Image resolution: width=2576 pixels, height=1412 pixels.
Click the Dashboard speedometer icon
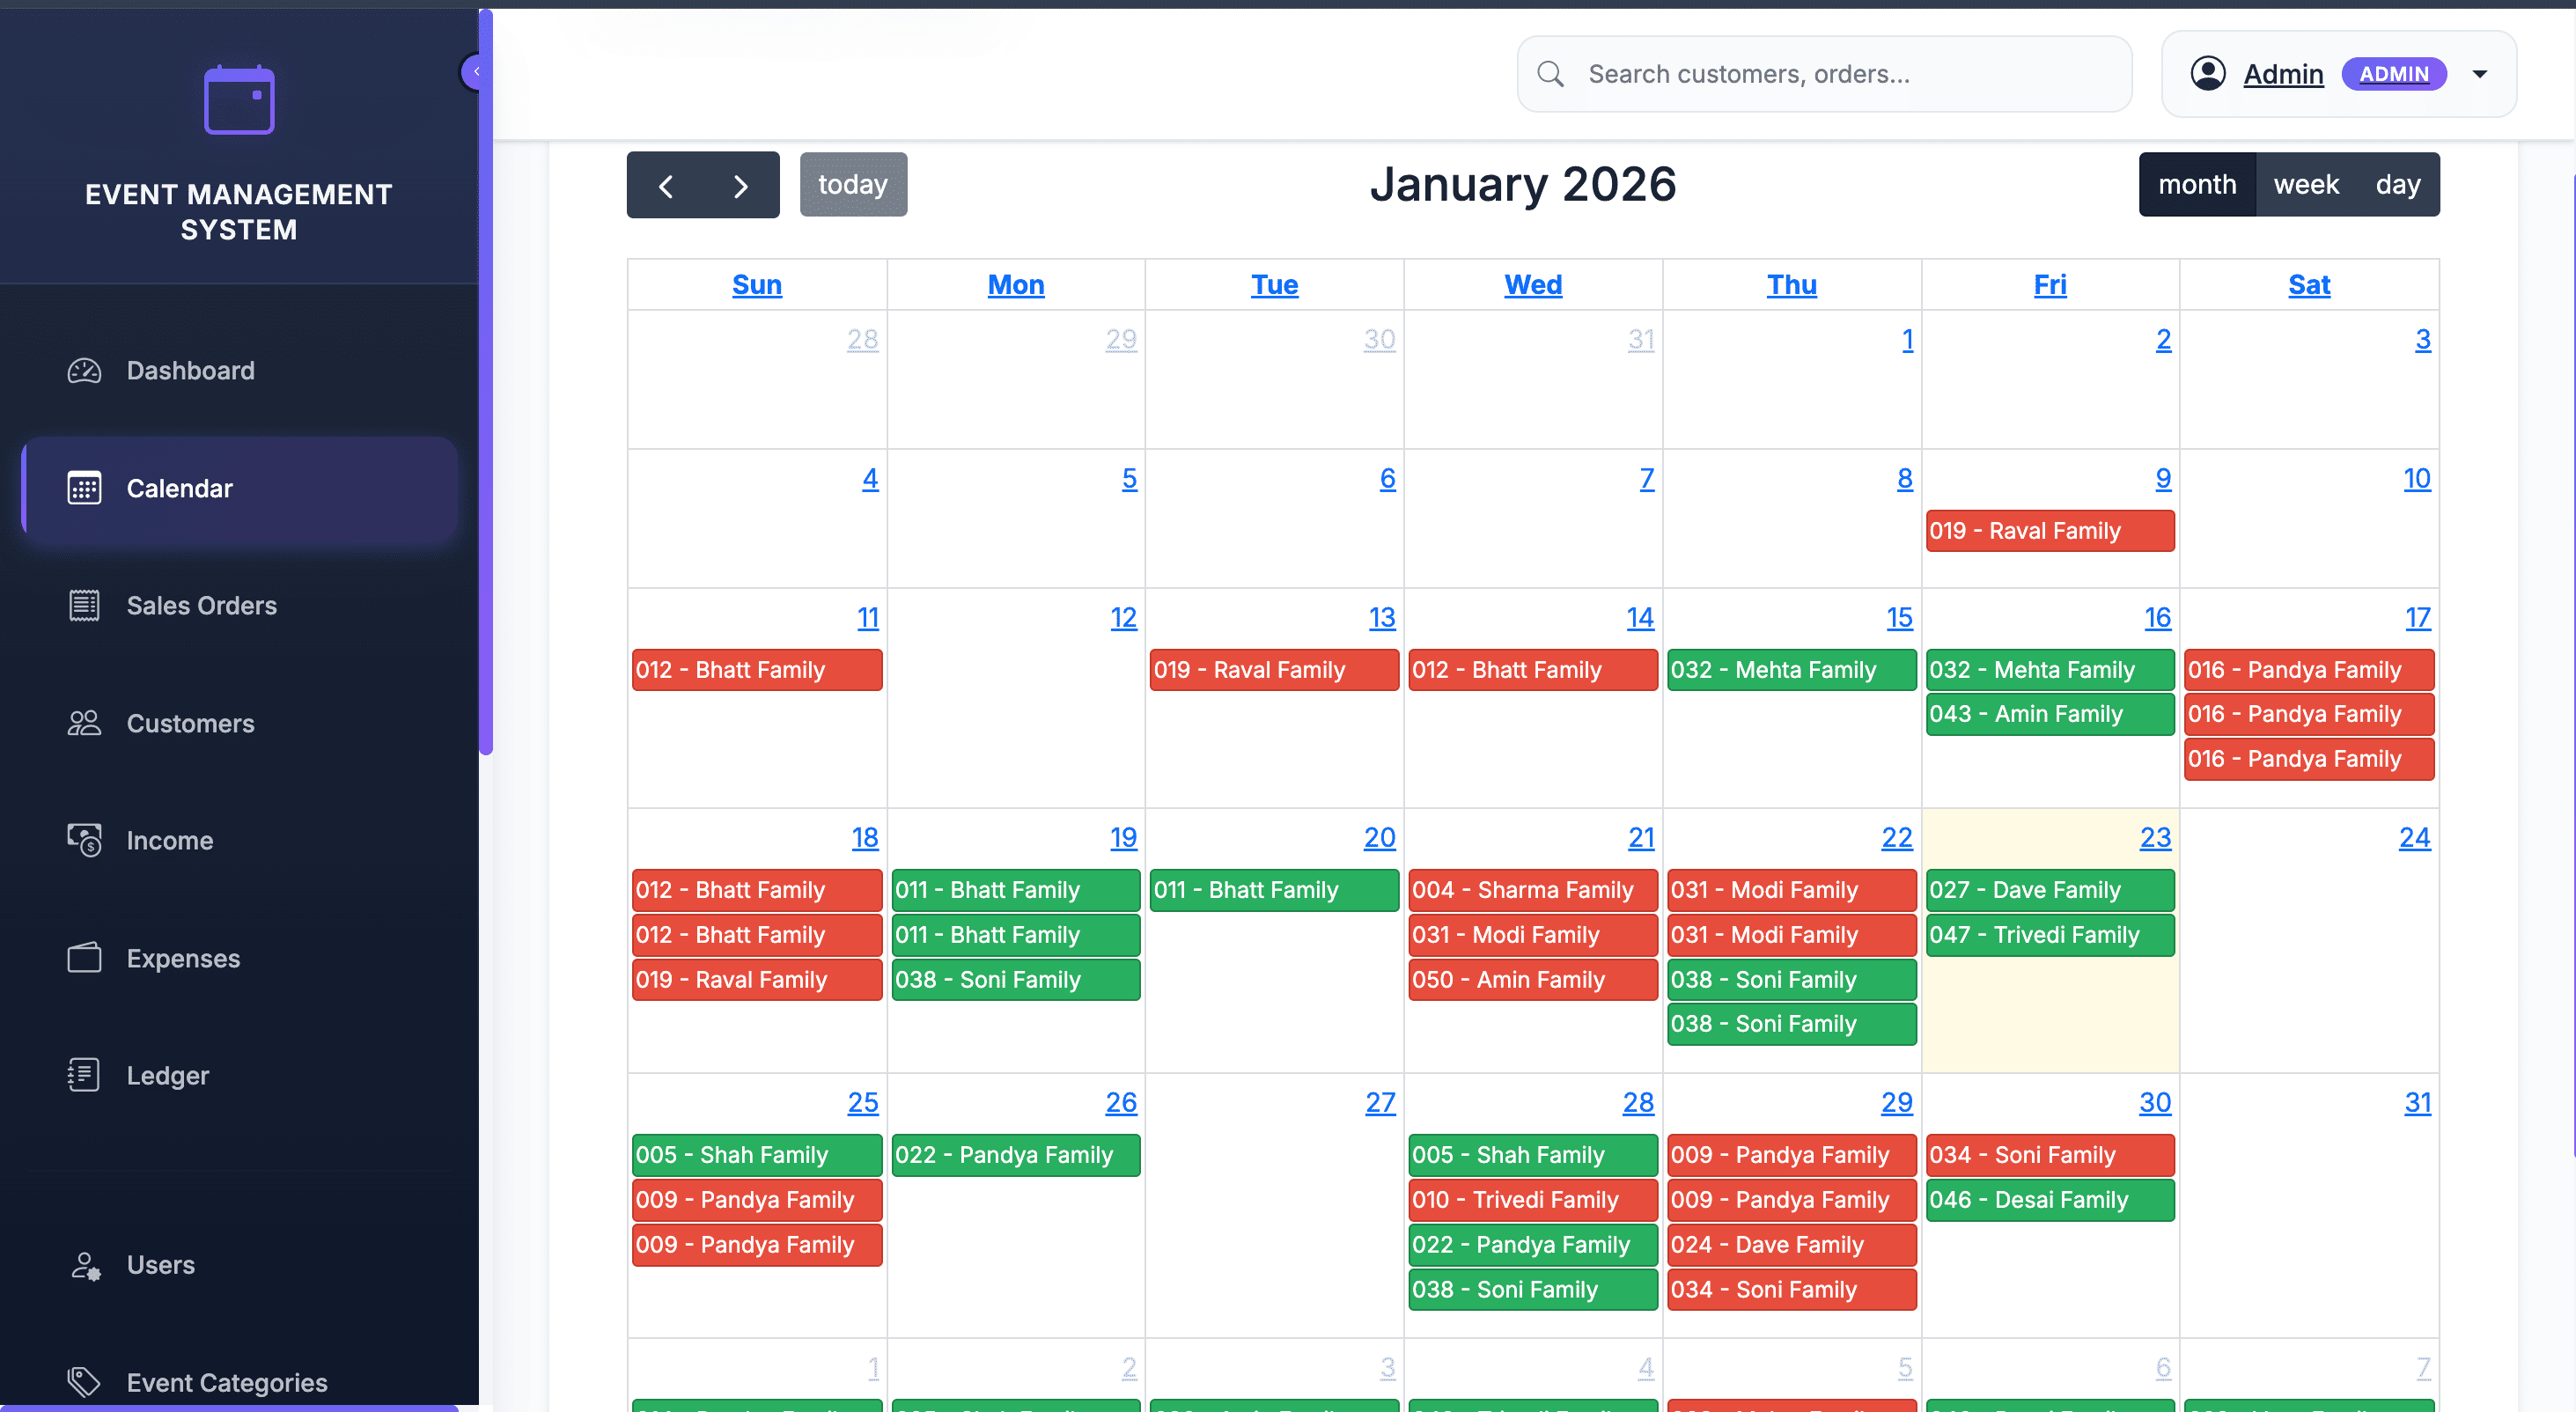84,371
